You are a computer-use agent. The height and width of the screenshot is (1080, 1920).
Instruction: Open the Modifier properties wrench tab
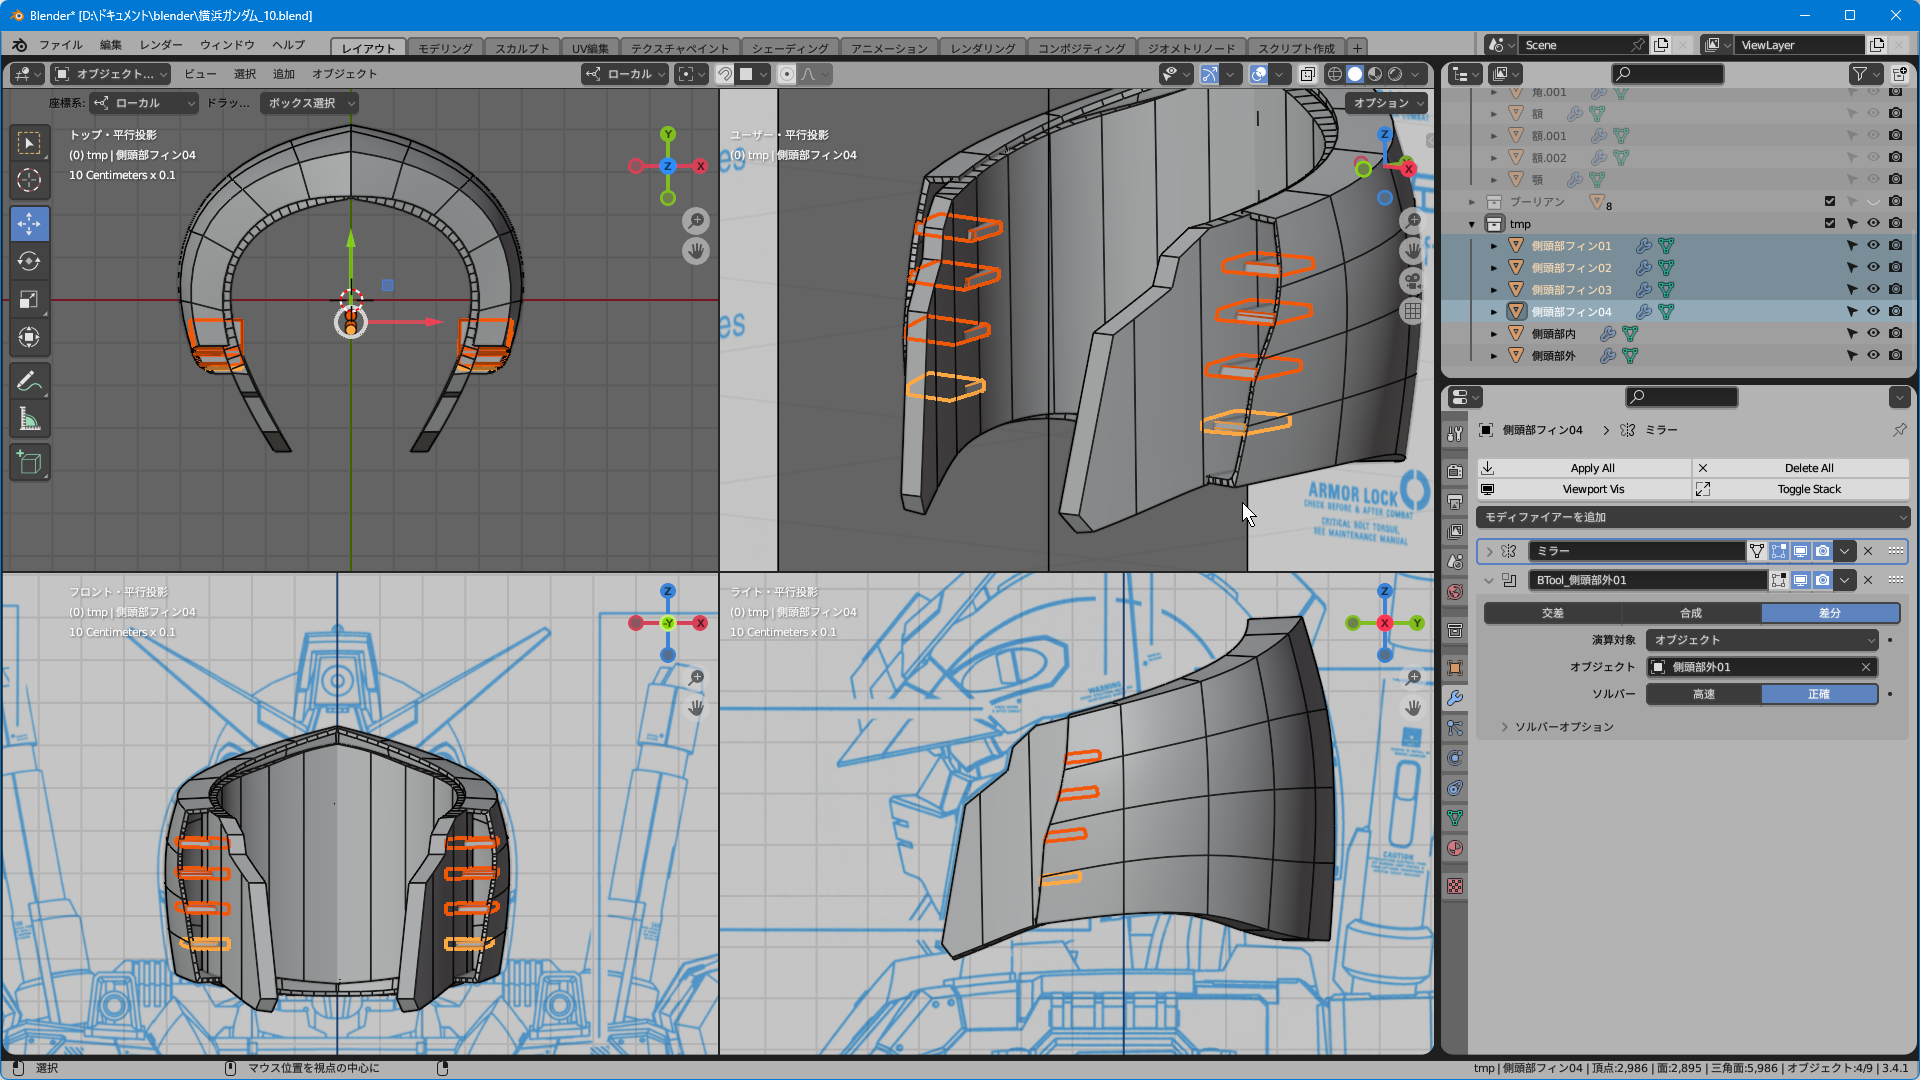point(1455,698)
